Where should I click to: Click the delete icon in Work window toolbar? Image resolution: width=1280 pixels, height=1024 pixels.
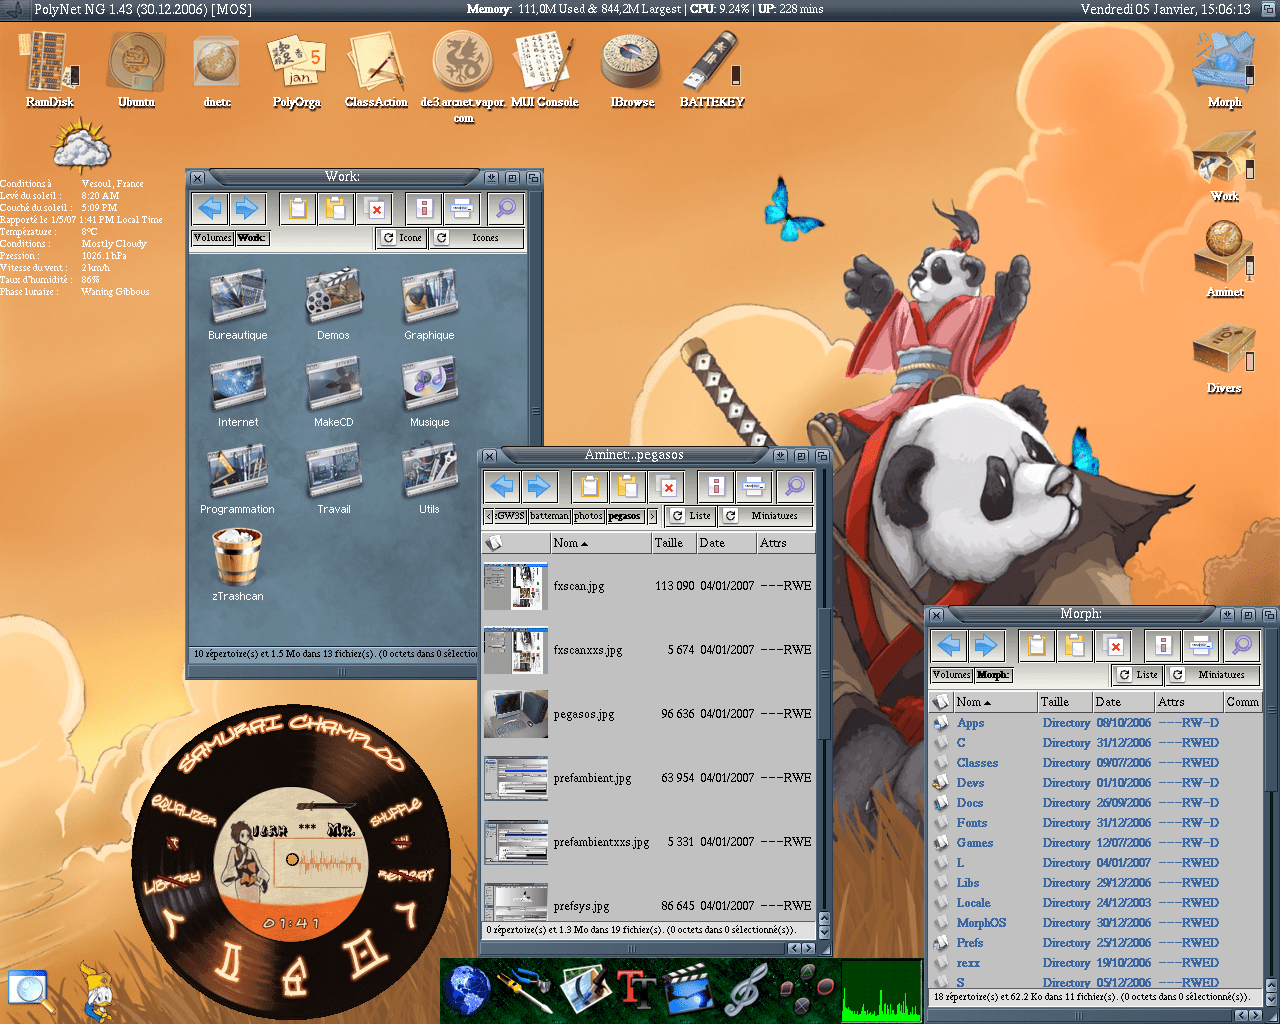click(375, 208)
